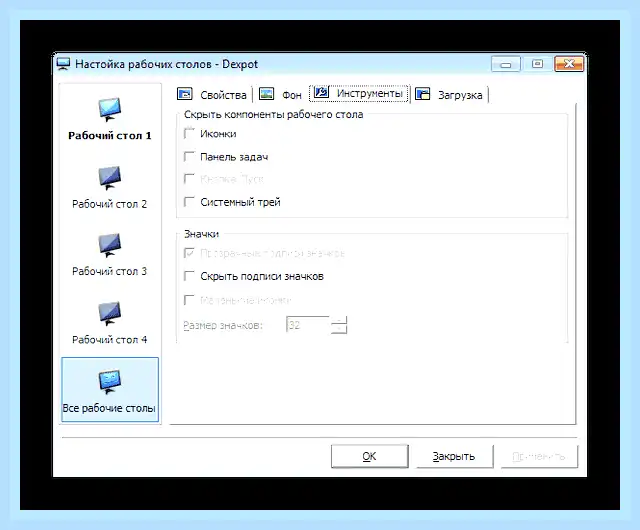Open the Свойства tab
Viewport: 640px width, 530px height.
pos(212,94)
